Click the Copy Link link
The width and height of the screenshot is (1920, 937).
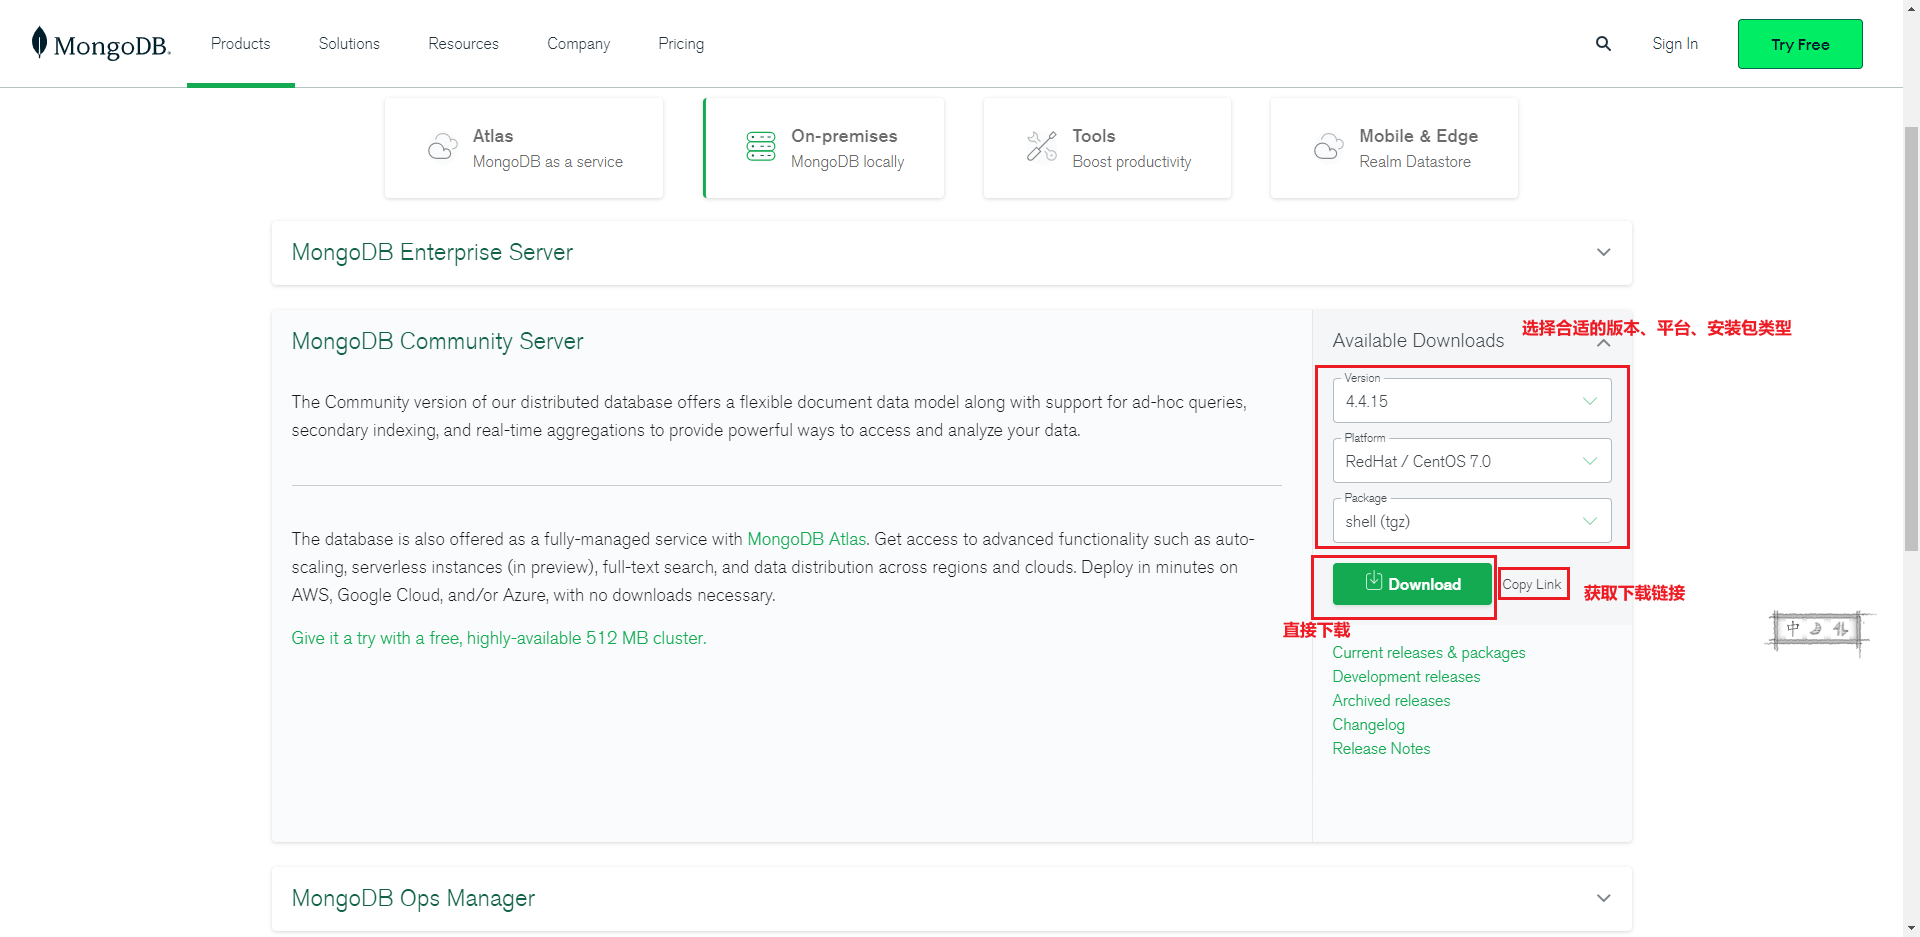tap(1532, 584)
